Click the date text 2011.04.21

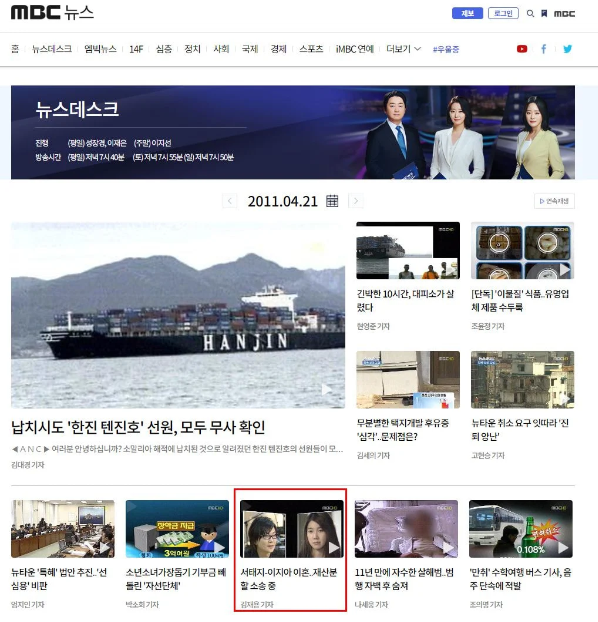point(283,201)
